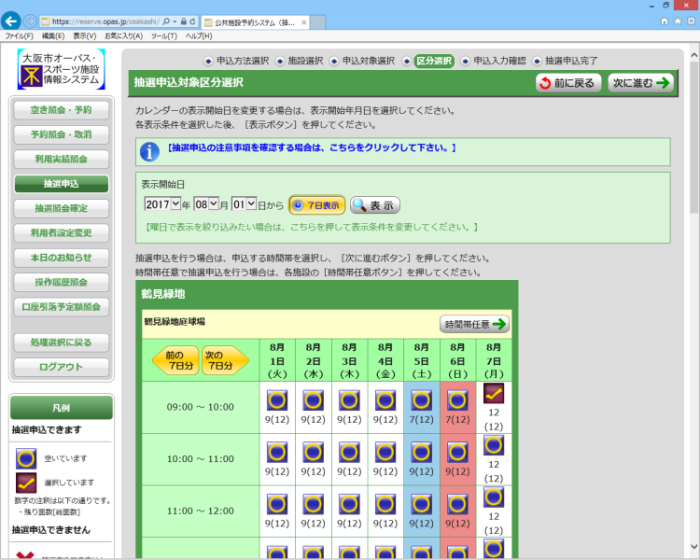The height and width of the screenshot is (560, 700).
Task: Select slot 10:00 on Sunday August 6
Action: 458,452
